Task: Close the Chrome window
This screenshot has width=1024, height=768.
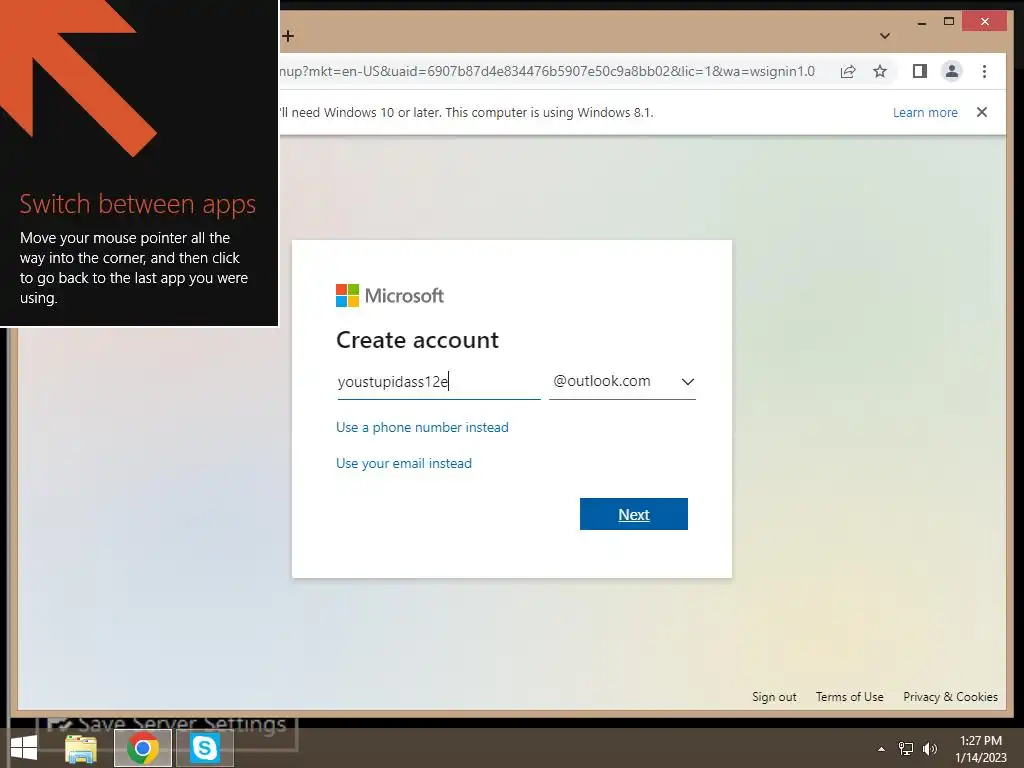Action: click(x=985, y=22)
